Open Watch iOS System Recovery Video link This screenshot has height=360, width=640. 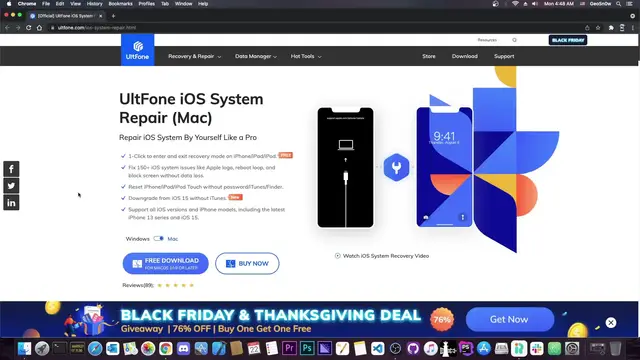click(386, 256)
